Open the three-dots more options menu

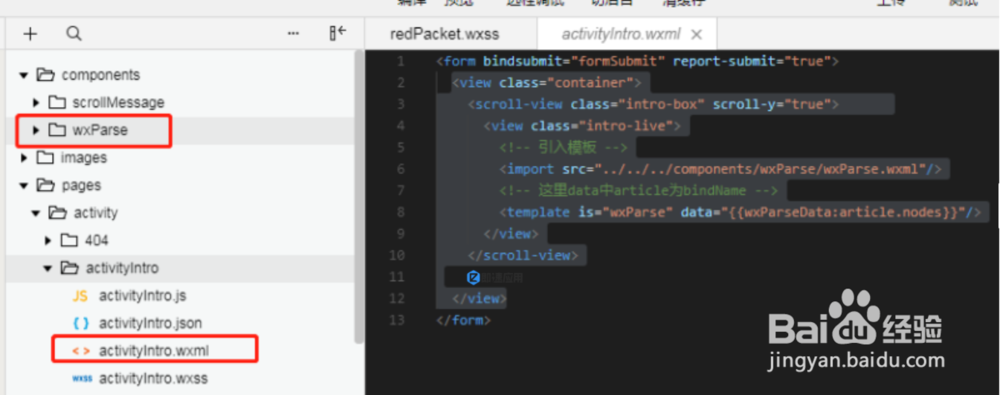293,34
